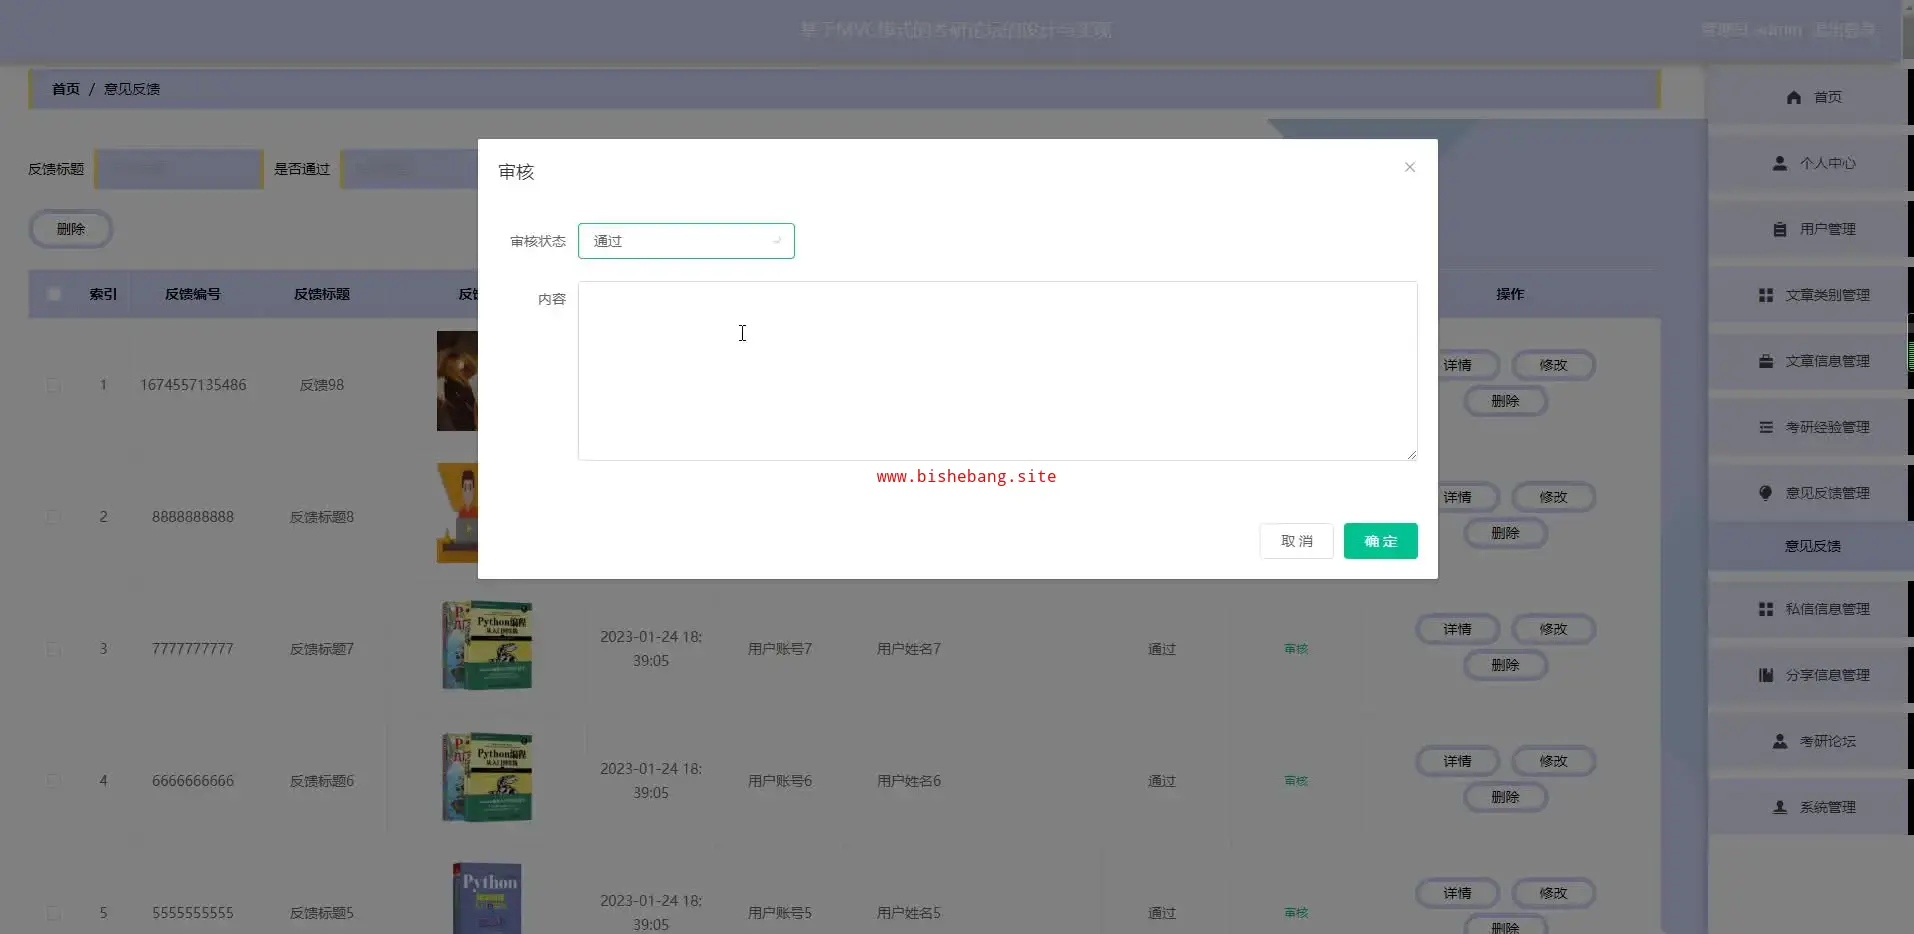Open the blue Python thumbnail in row 反馈标题5
Screen dimensions: 1914x934
(487, 898)
